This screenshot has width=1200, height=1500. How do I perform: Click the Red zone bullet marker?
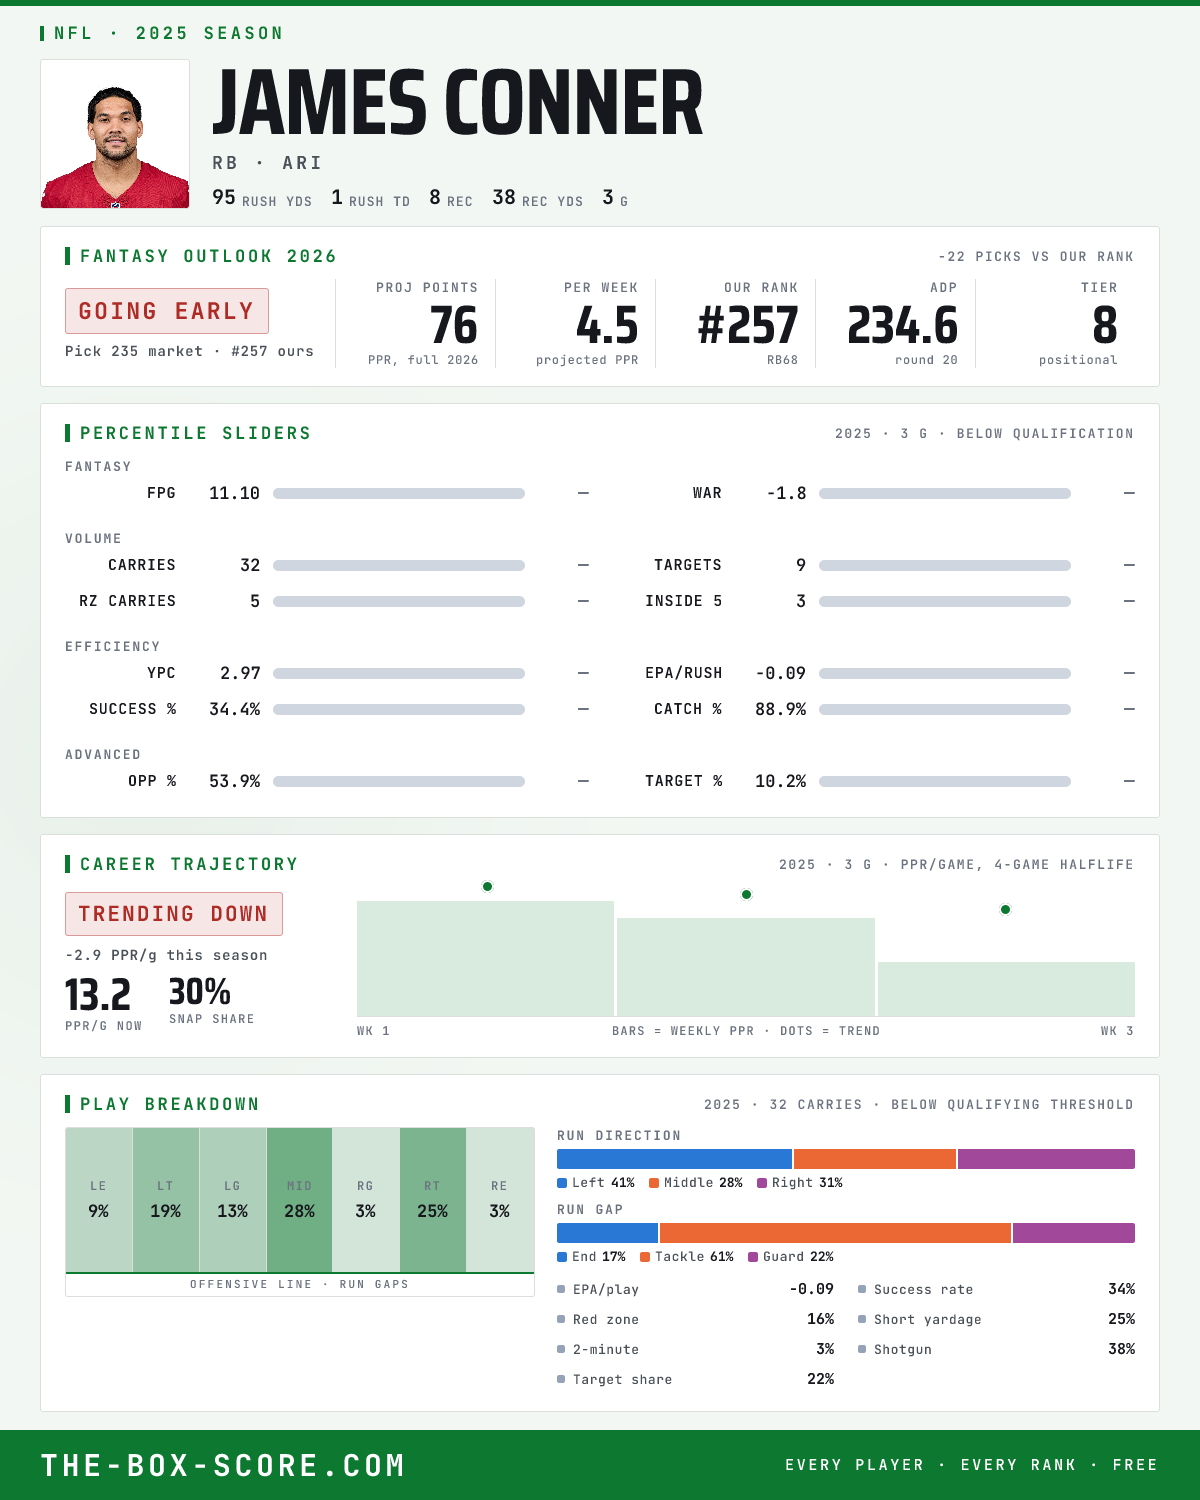tap(561, 1320)
